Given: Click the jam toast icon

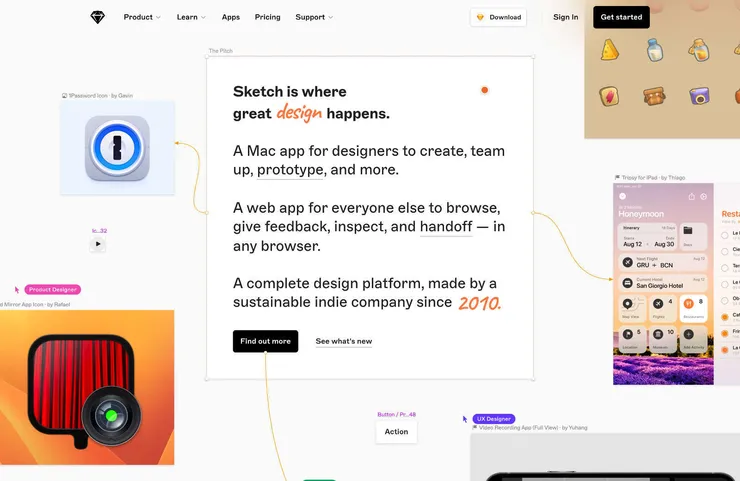Looking at the screenshot, I should [609, 96].
